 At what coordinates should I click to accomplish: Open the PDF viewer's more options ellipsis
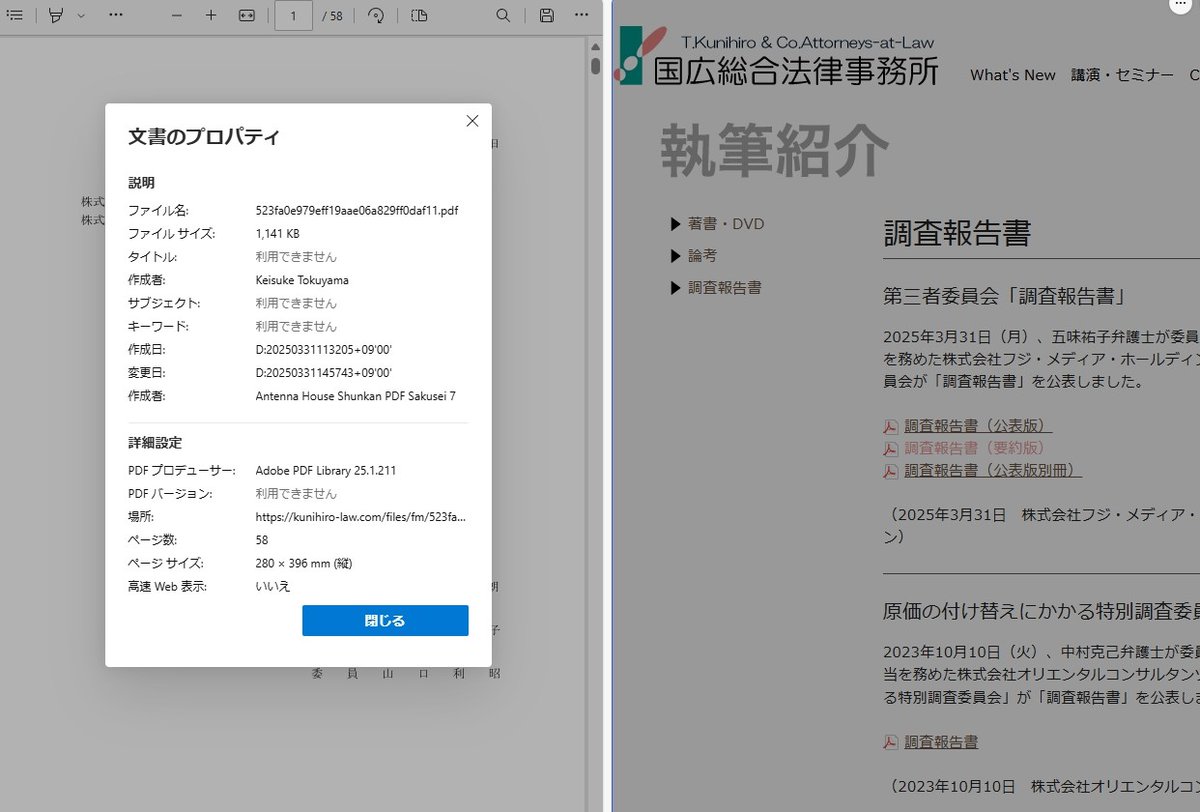click(x=581, y=16)
